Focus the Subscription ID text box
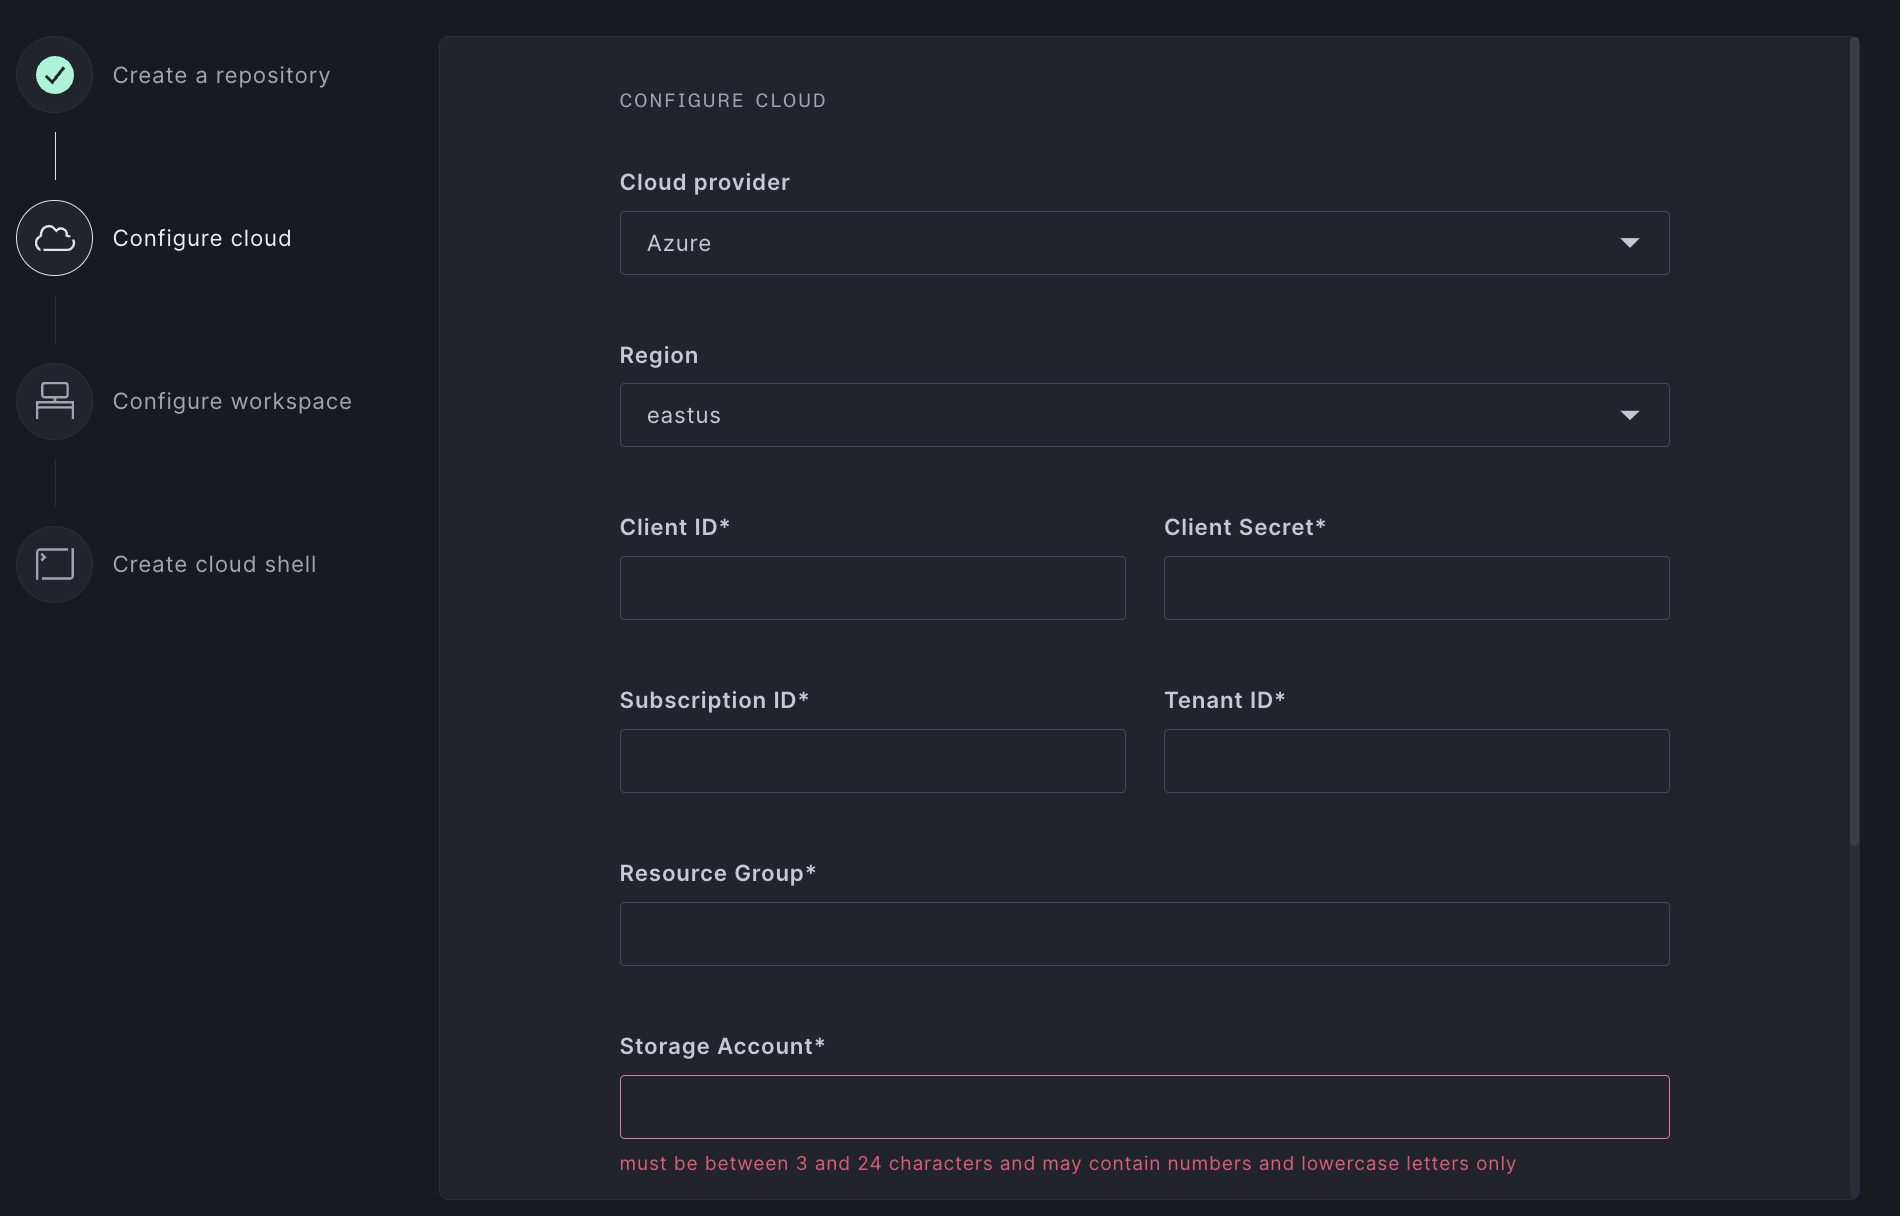1900x1216 pixels. click(x=872, y=761)
